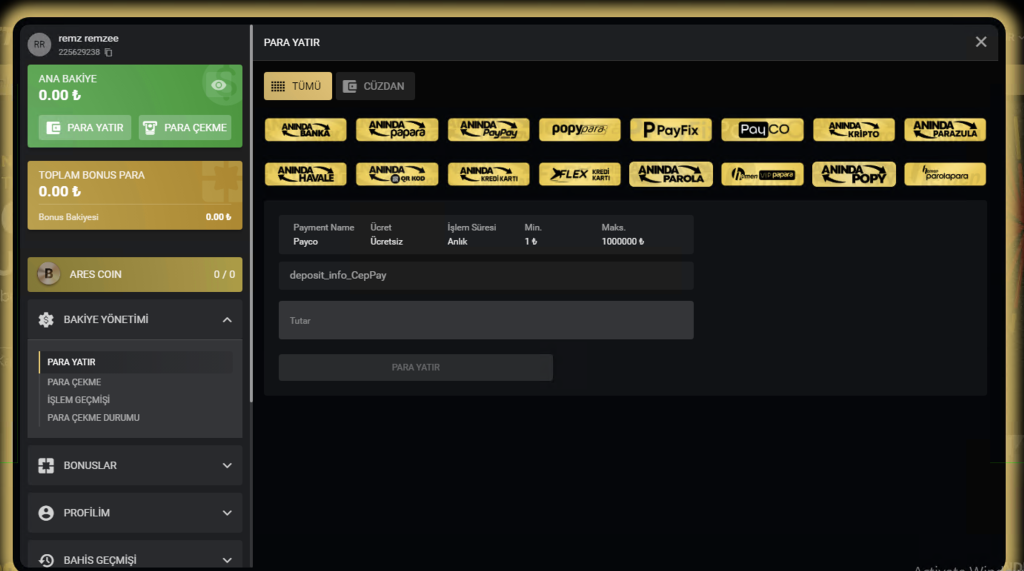Submit the Para Yatır deposit button

(x=415, y=367)
